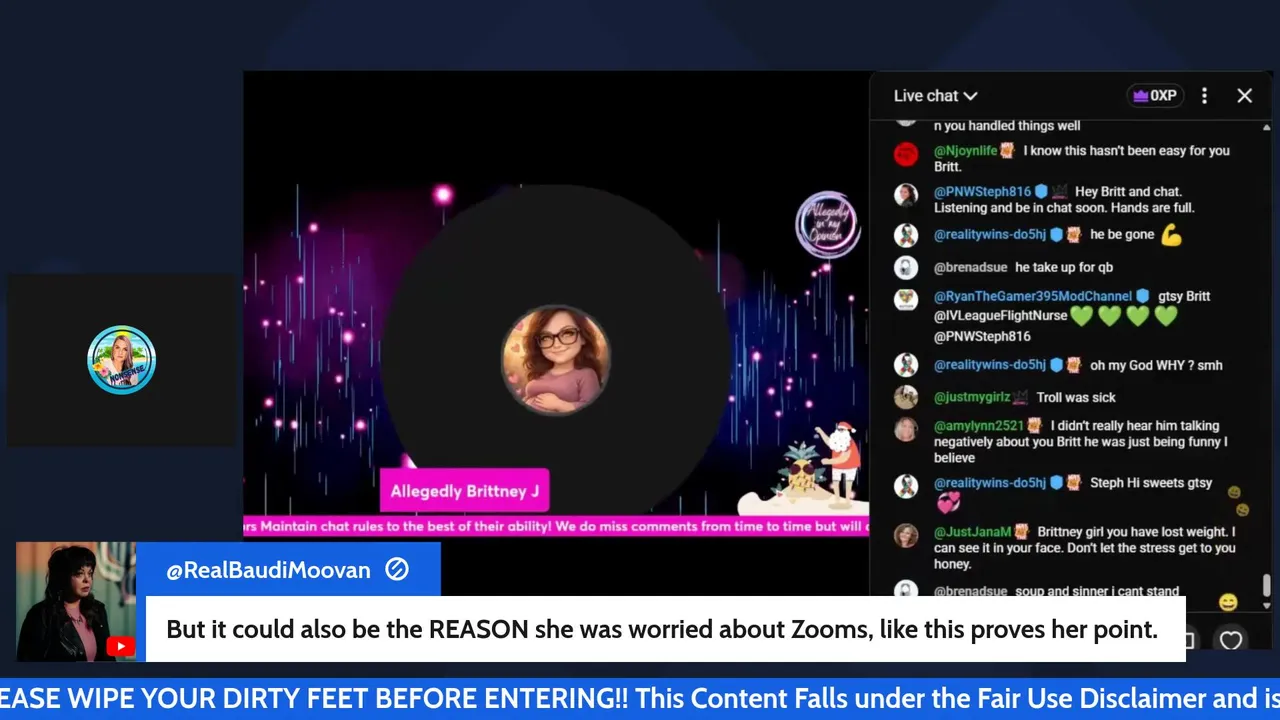Click the circular avatar in the left video tile
The height and width of the screenshot is (720, 1280).
point(121,360)
